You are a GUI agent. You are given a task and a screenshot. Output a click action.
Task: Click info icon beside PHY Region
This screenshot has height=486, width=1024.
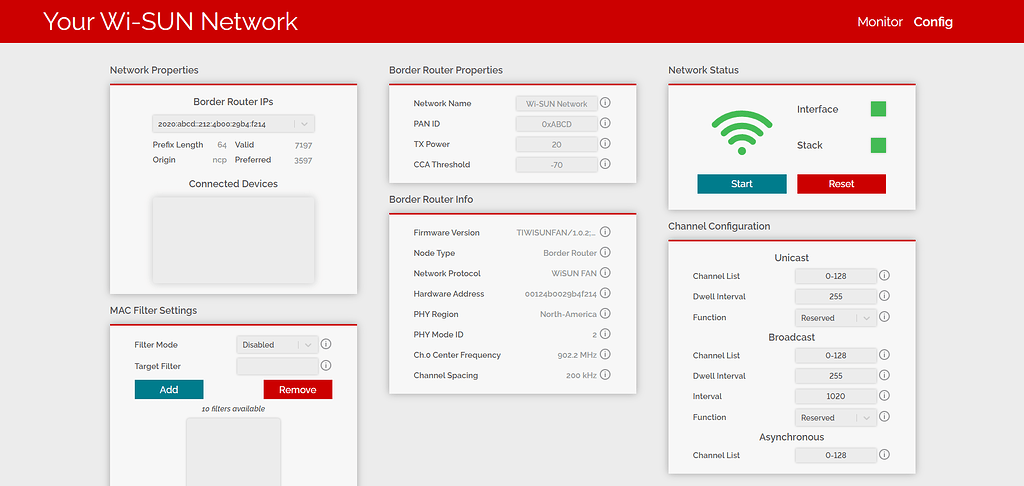coord(605,314)
